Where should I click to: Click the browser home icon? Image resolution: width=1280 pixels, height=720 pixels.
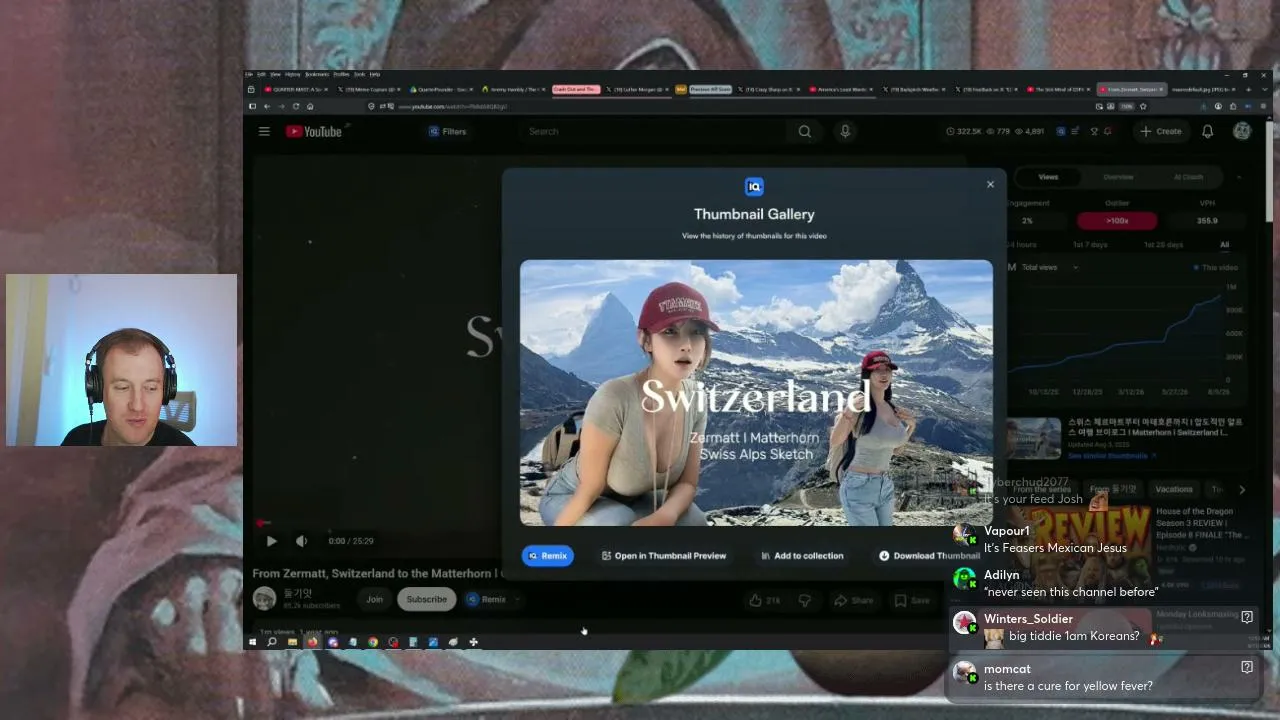[x=310, y=106]
